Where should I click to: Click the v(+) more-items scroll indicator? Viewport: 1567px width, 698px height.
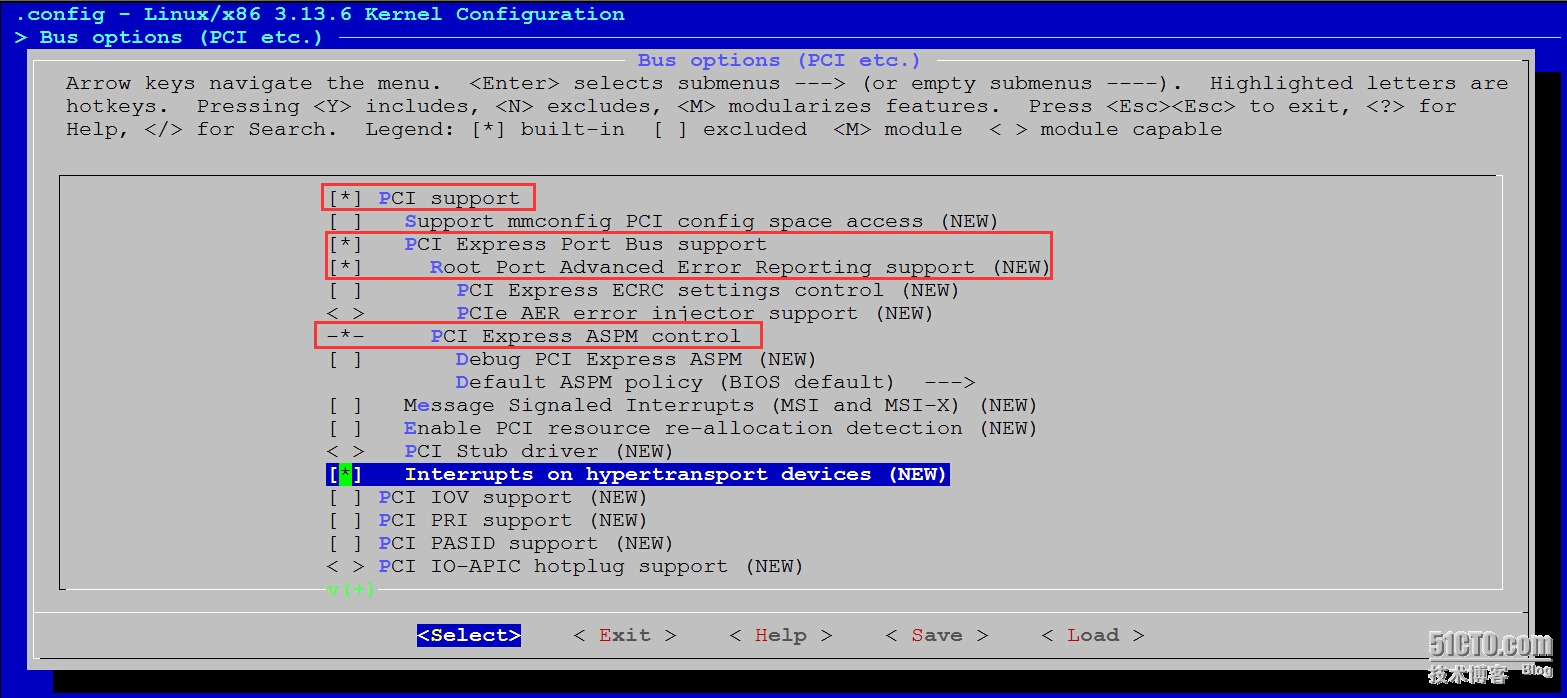click(351, 589)
